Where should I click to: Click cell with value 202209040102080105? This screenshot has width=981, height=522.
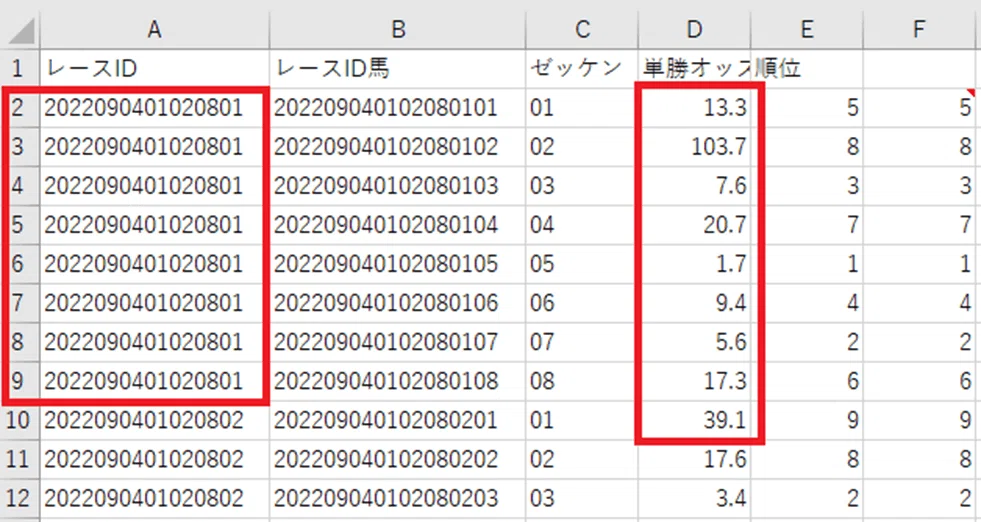pyautogui.click(x=398, y=264)
